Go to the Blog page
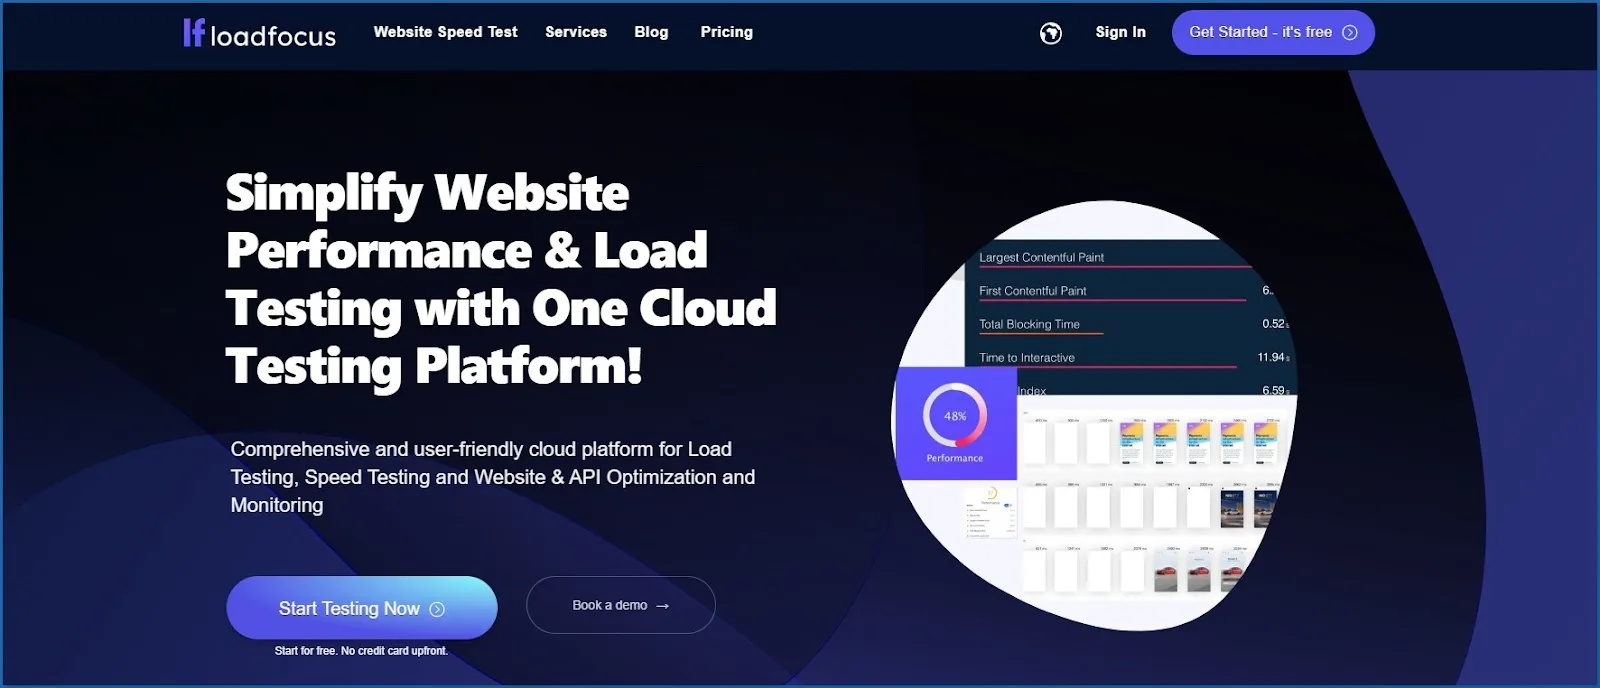The image size is (1600, 688). [x=651, y=32]
